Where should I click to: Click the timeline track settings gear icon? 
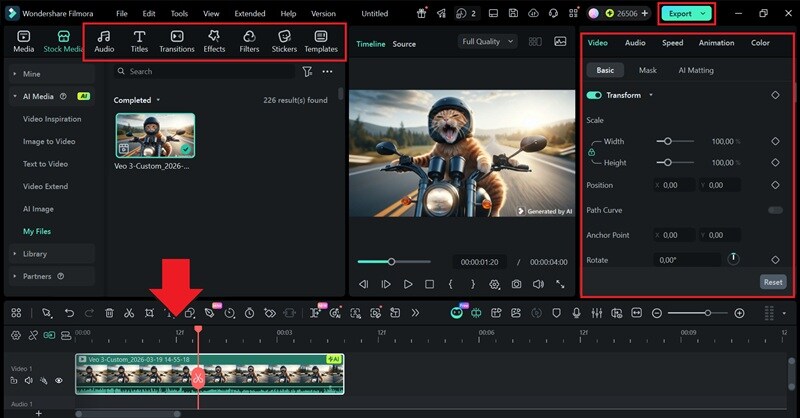coord(16,335)
